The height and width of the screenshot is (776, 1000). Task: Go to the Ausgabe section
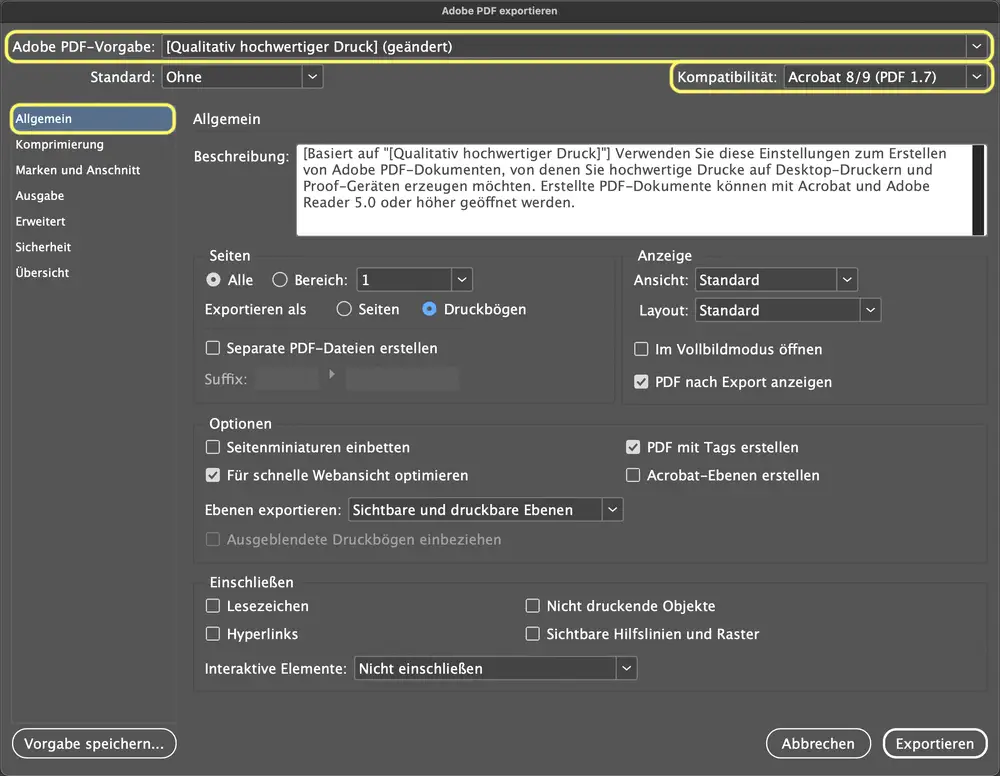click(40, 196)
